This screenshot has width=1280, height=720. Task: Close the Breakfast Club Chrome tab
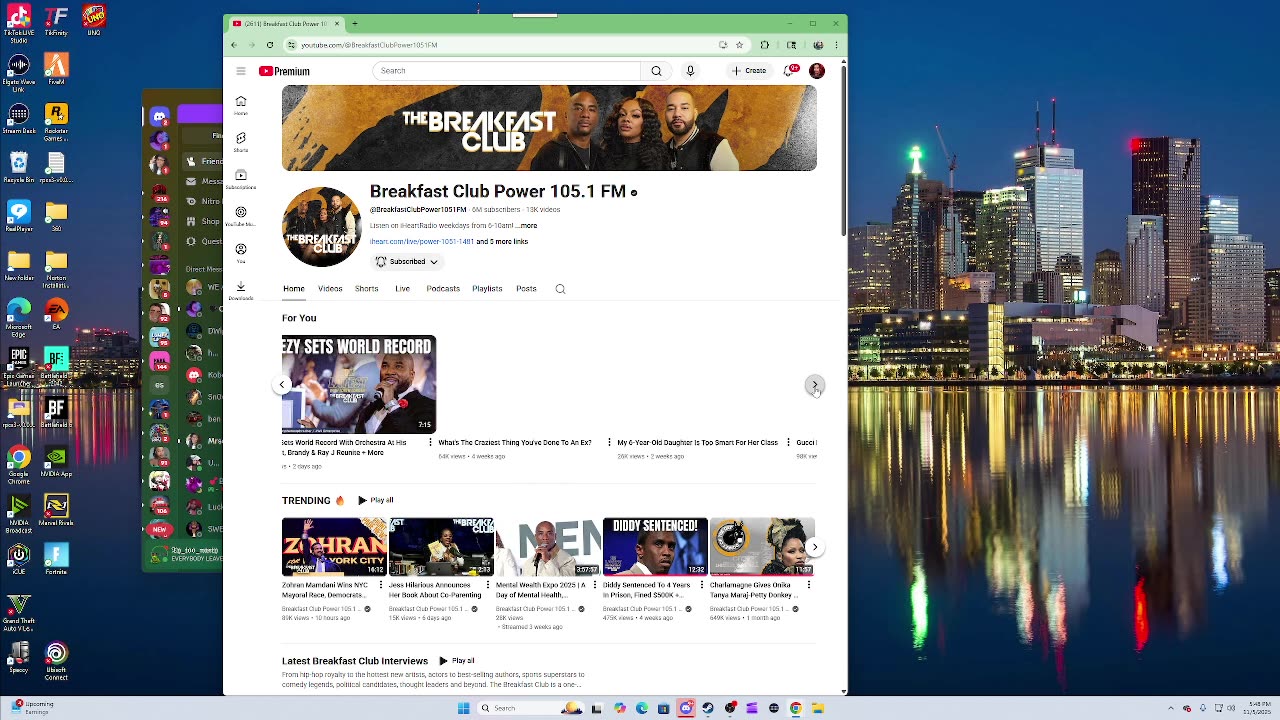click(337, 23)
